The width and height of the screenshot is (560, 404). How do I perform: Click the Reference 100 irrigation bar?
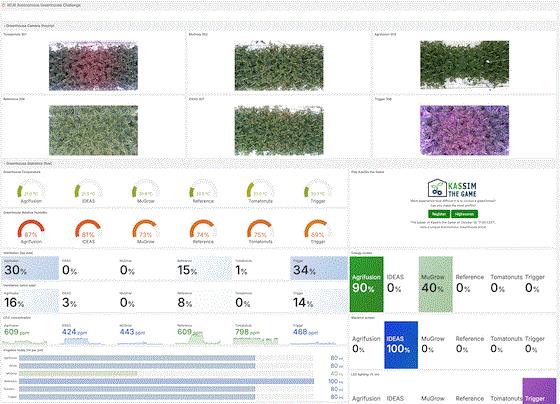tap(166, 381)
